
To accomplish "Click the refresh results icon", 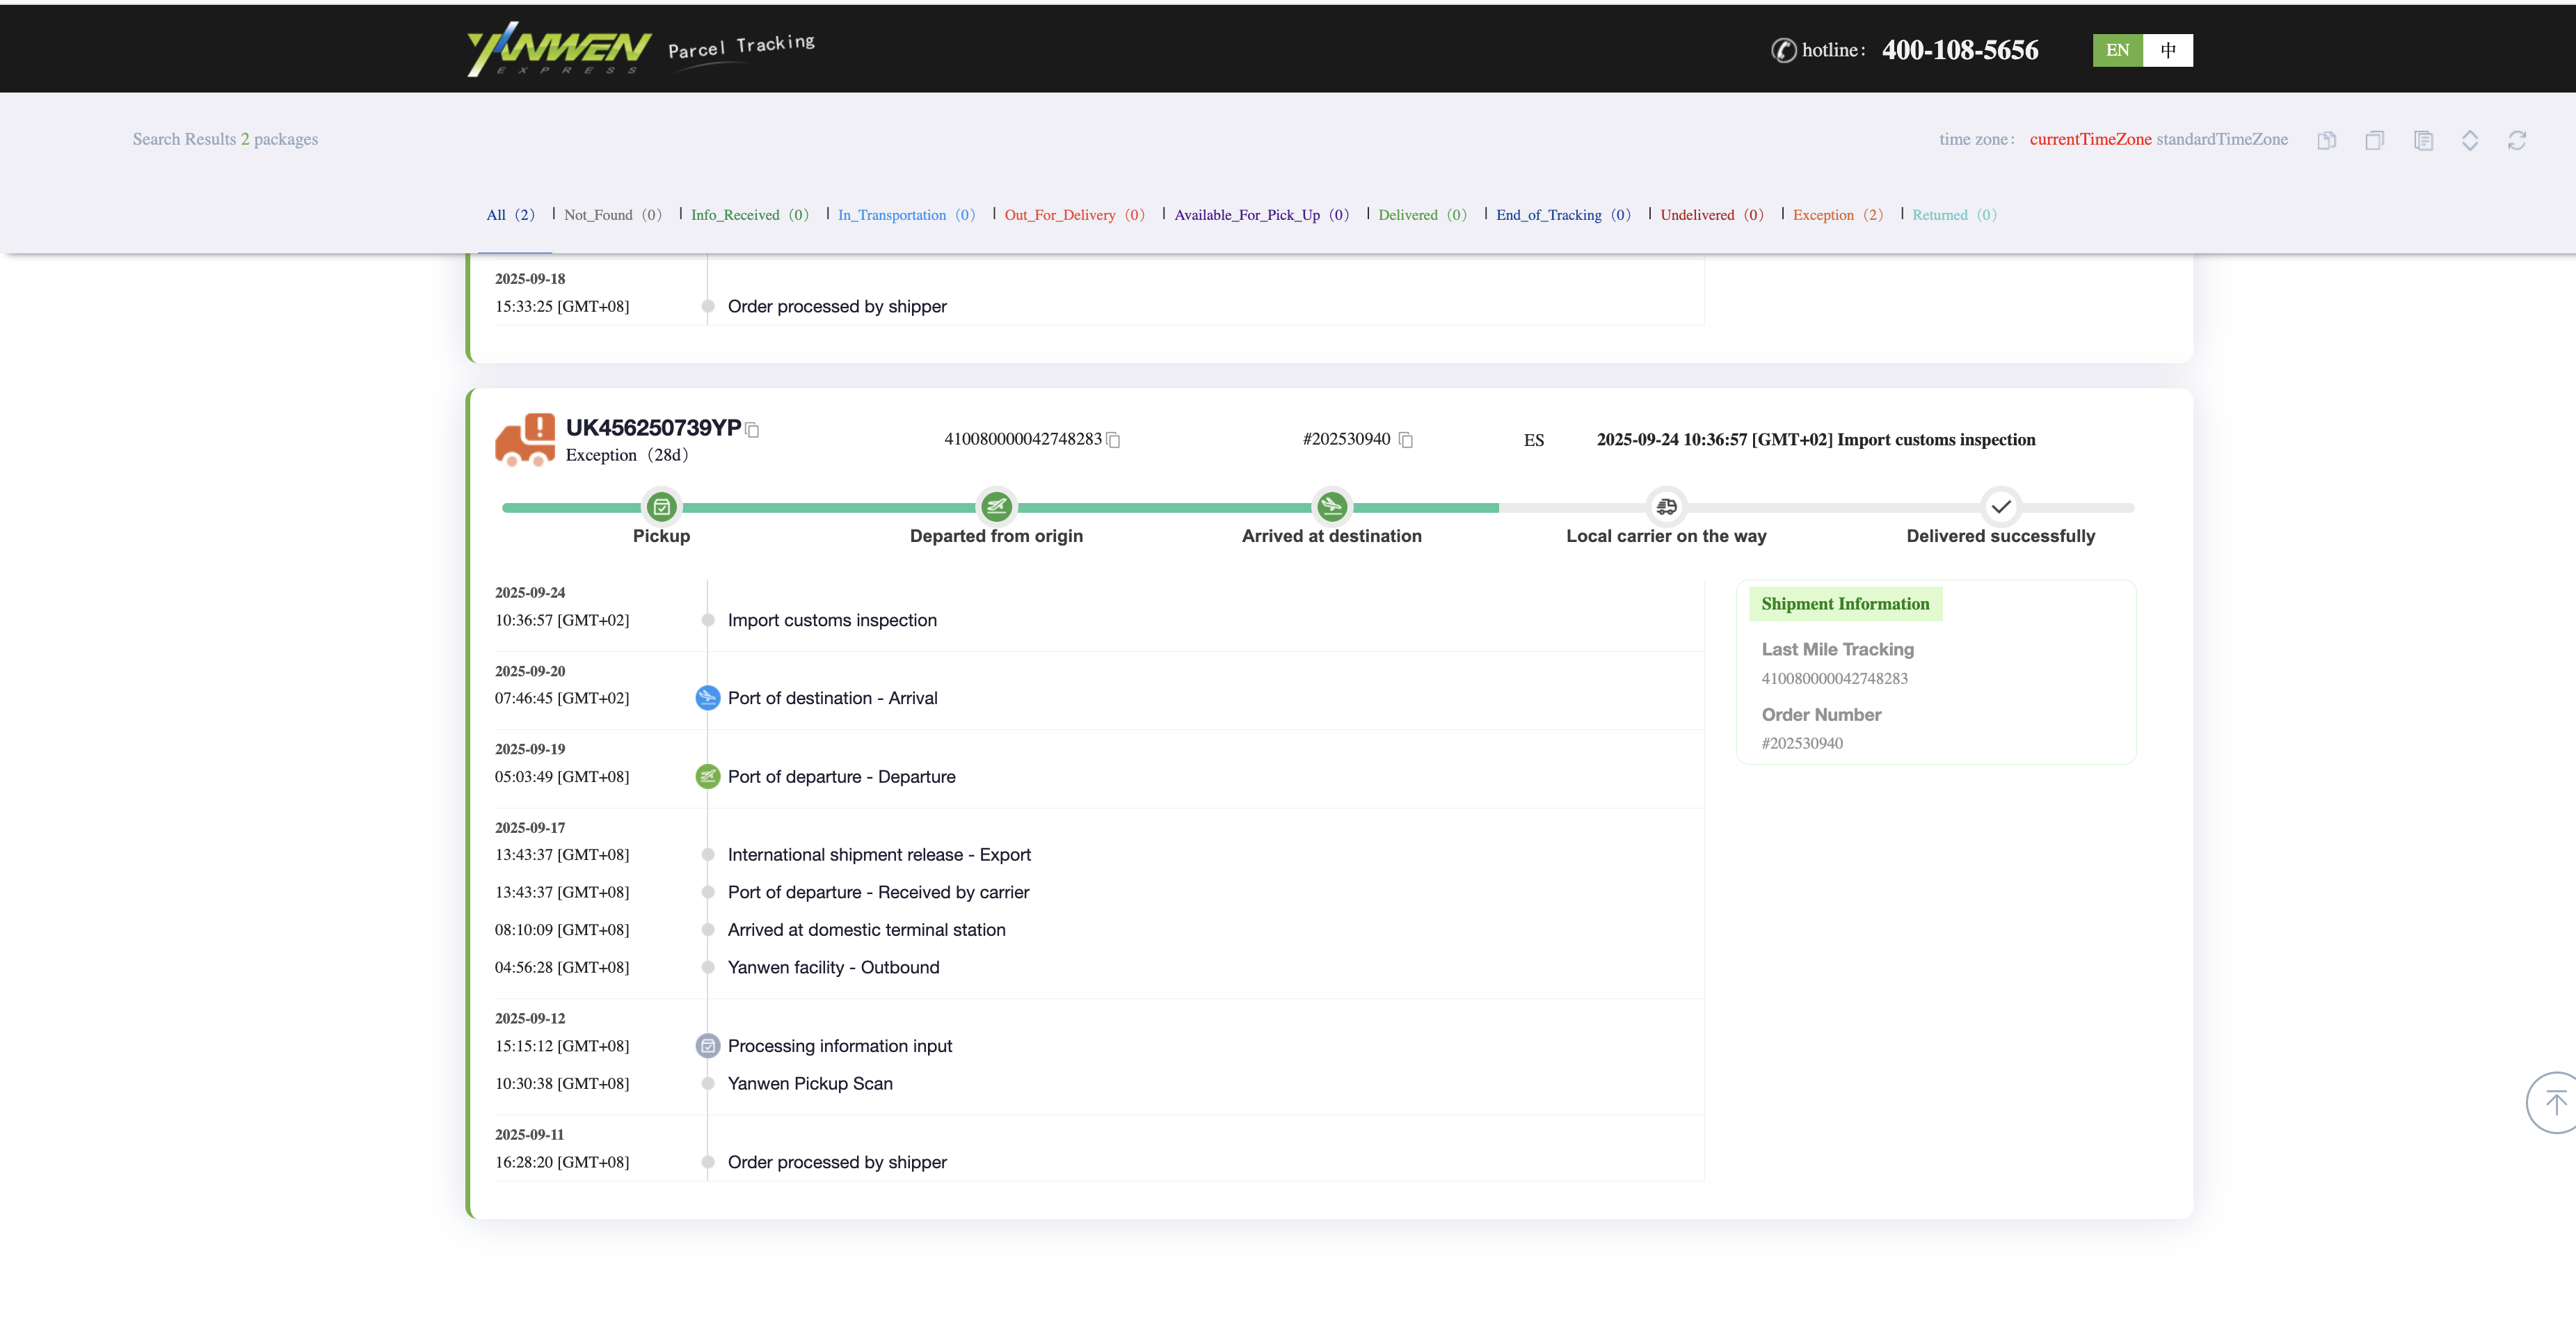I will tap(2516, 140).
